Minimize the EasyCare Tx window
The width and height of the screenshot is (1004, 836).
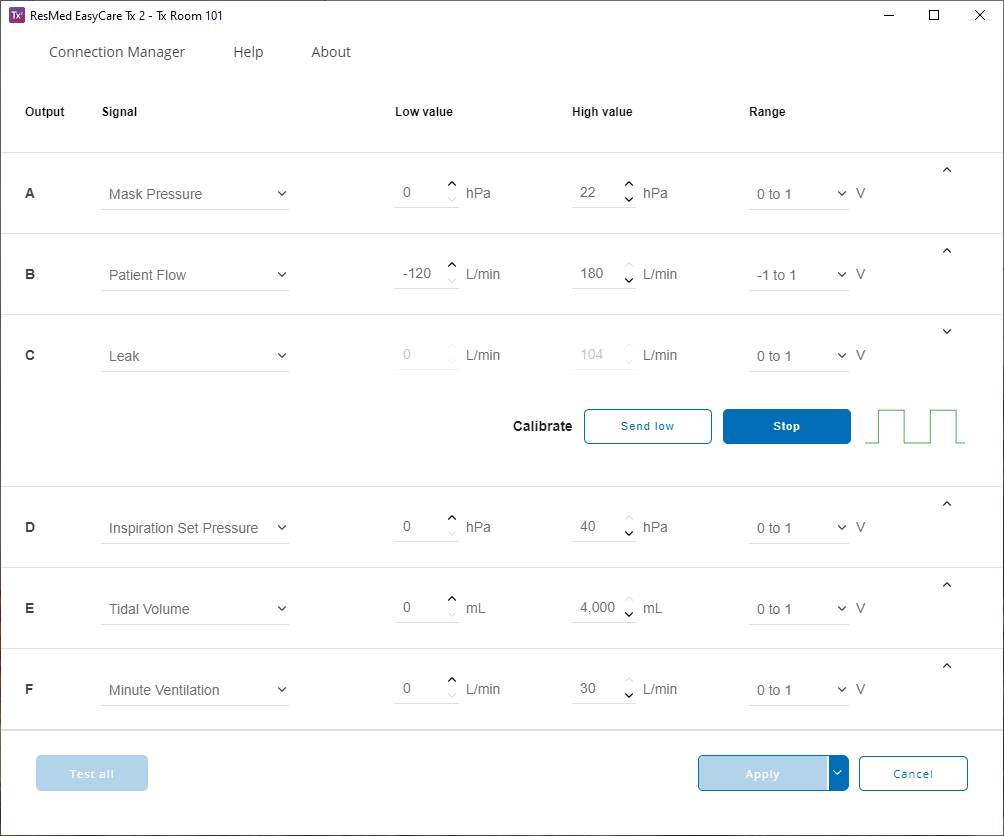point(889,15)
